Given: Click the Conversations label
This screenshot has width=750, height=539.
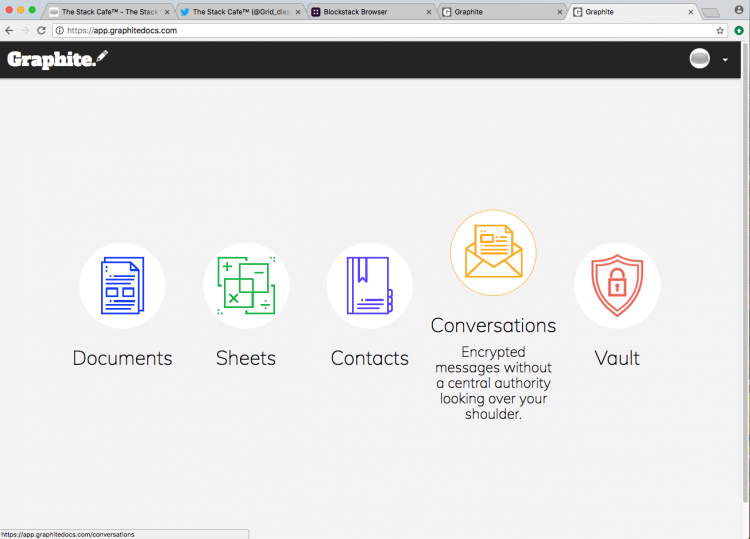Looking at the screenshot, I should (x=493, y=326).
